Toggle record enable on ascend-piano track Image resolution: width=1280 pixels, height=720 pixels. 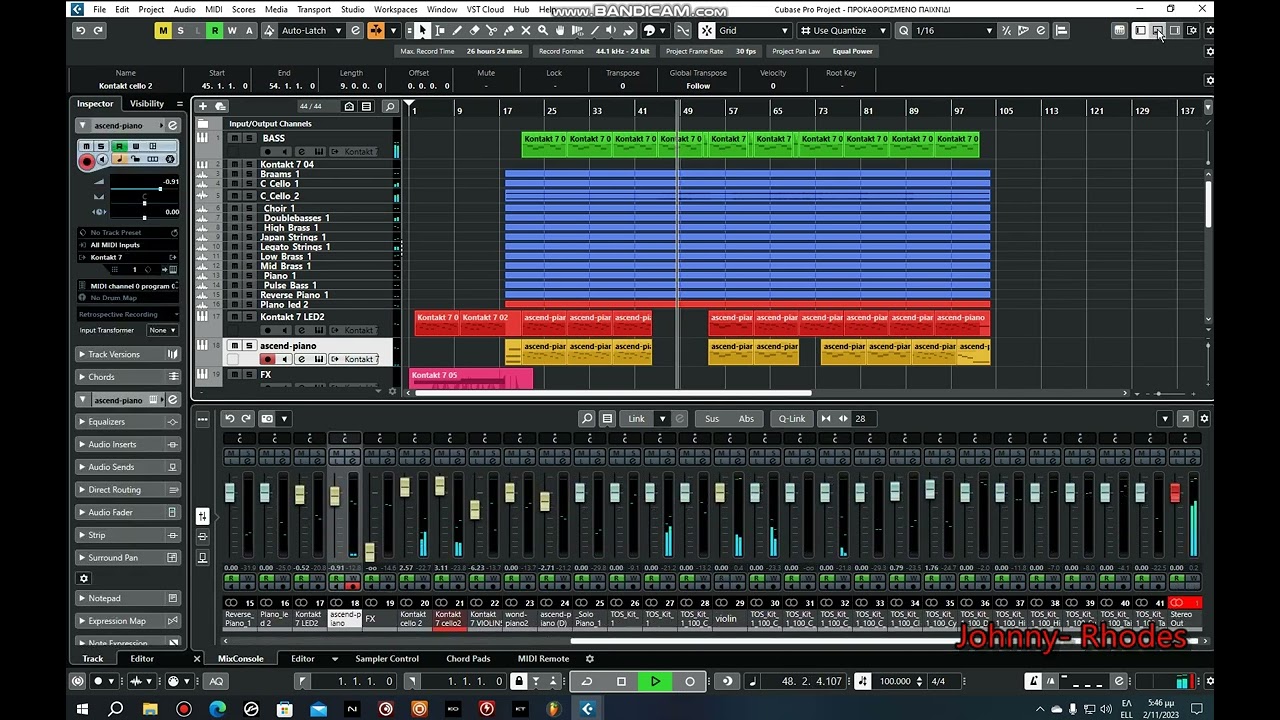click(267, 359)
